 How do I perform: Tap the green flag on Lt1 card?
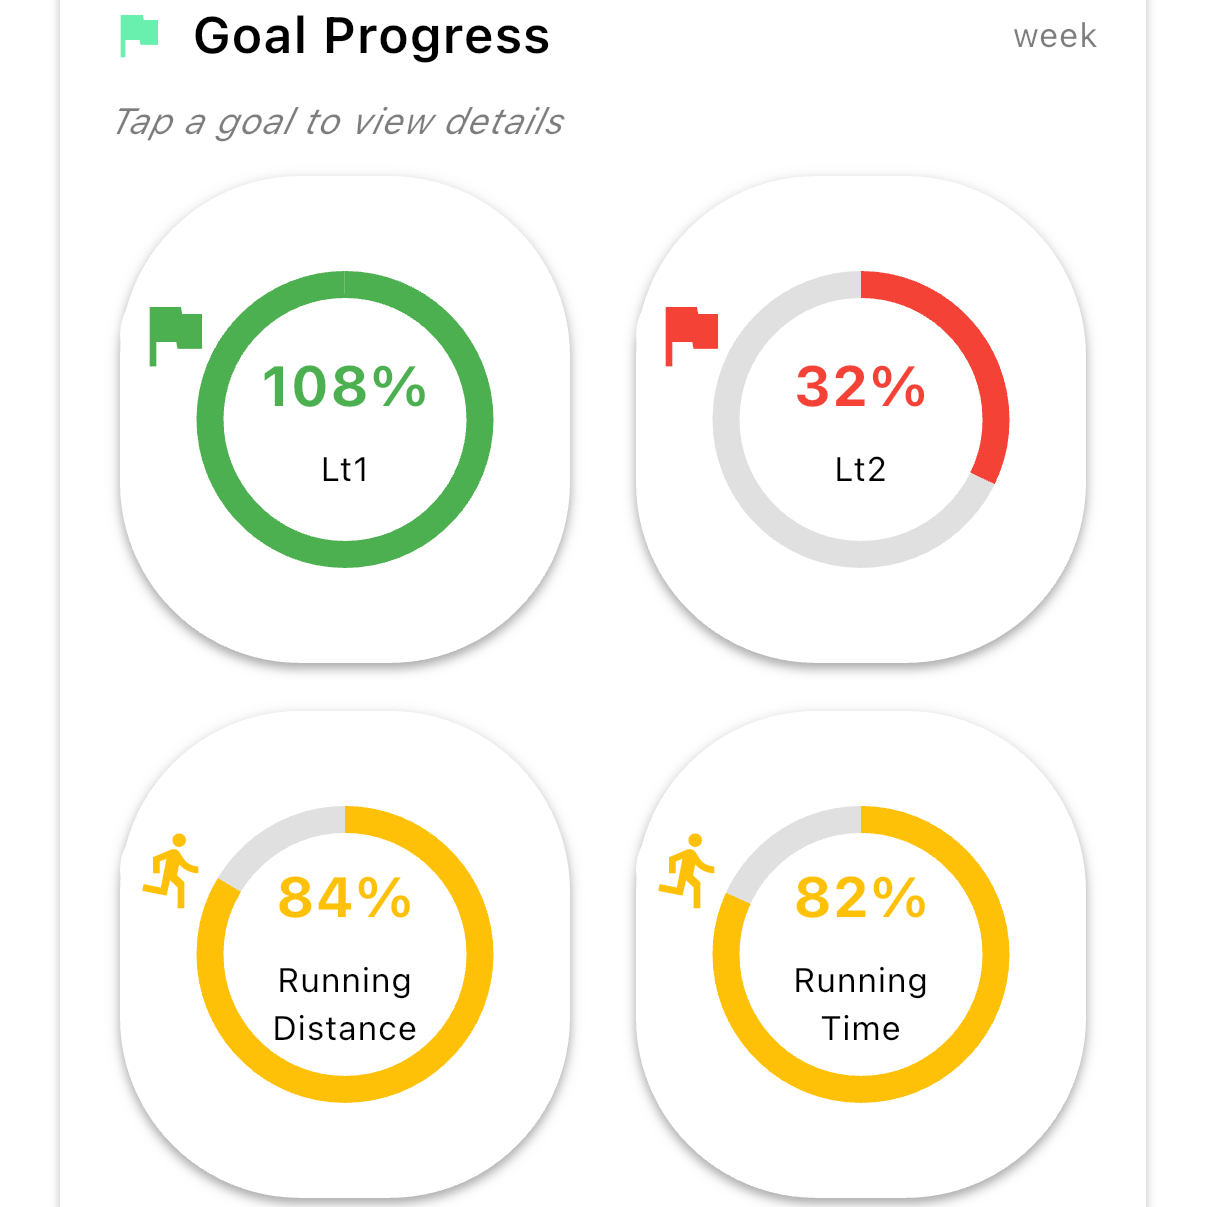click(175, 335)
